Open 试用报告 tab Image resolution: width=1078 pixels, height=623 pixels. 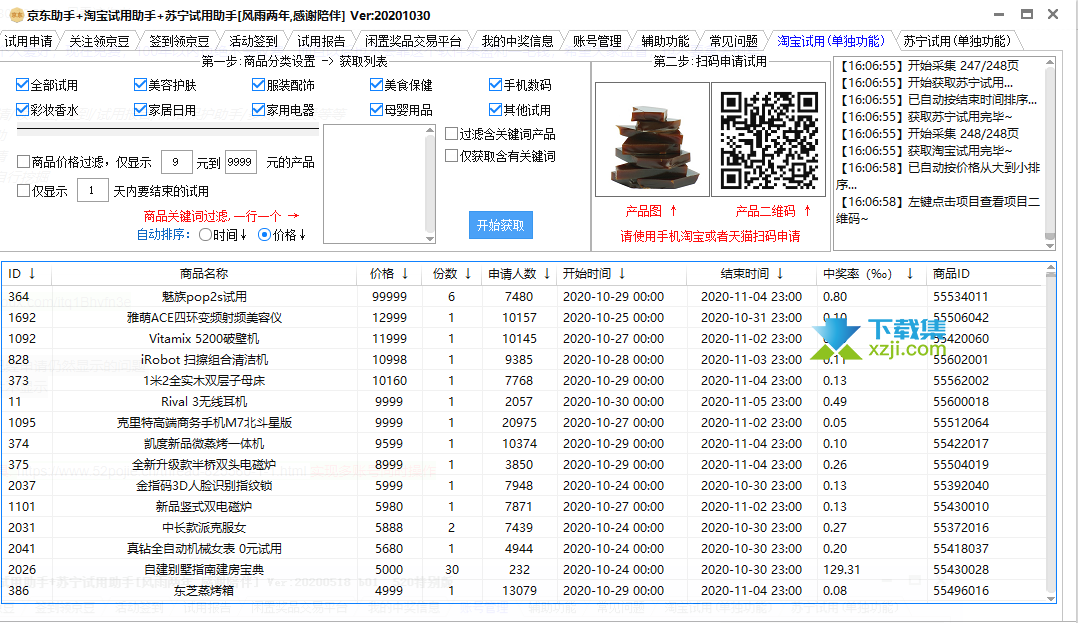[x=321, y=41]
